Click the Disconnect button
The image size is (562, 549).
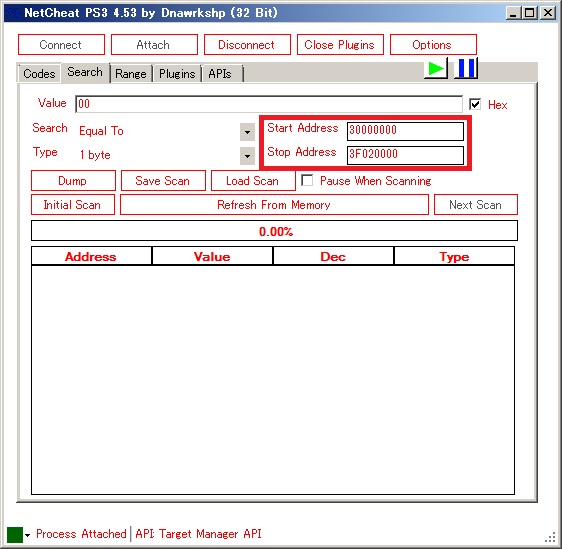coord(247,45)
